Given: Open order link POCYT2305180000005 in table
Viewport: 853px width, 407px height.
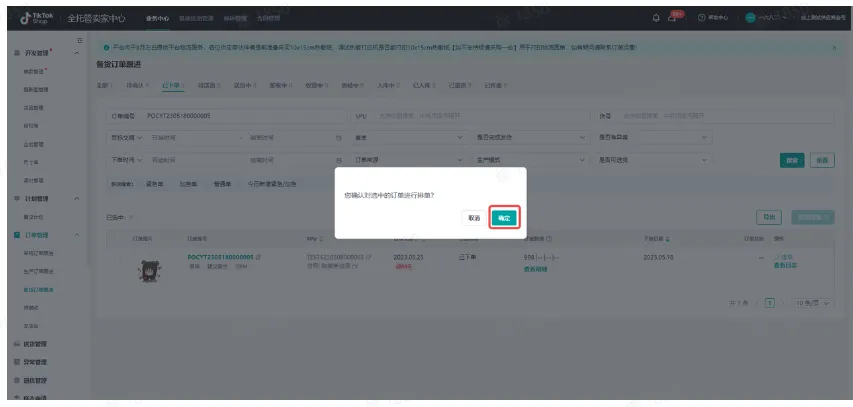Looking at the screenshot, I should tap(220, 257).
